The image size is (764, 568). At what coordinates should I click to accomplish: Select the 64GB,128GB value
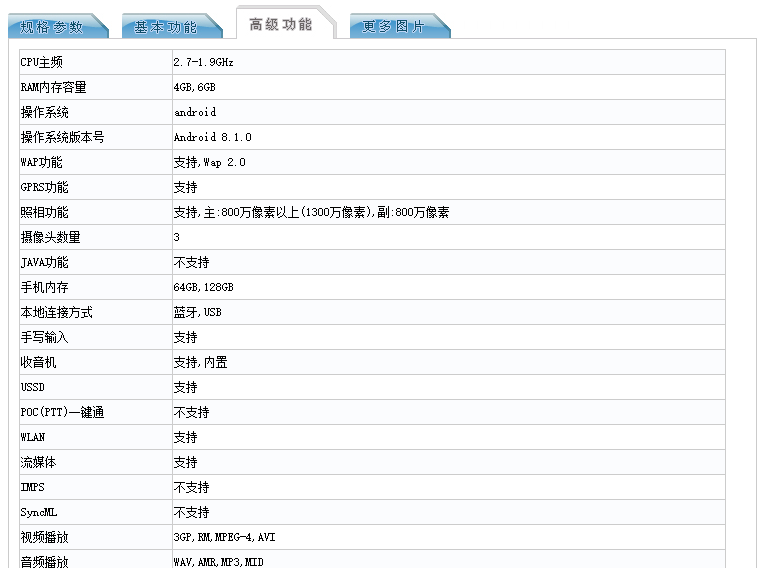coord(203,287)
